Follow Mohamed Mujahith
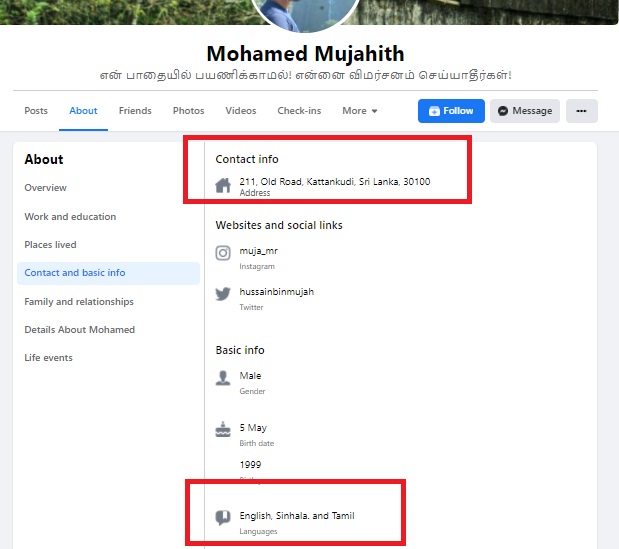Image resolution: width=619 pixels, height=549 pixels. tap(451, 111)
